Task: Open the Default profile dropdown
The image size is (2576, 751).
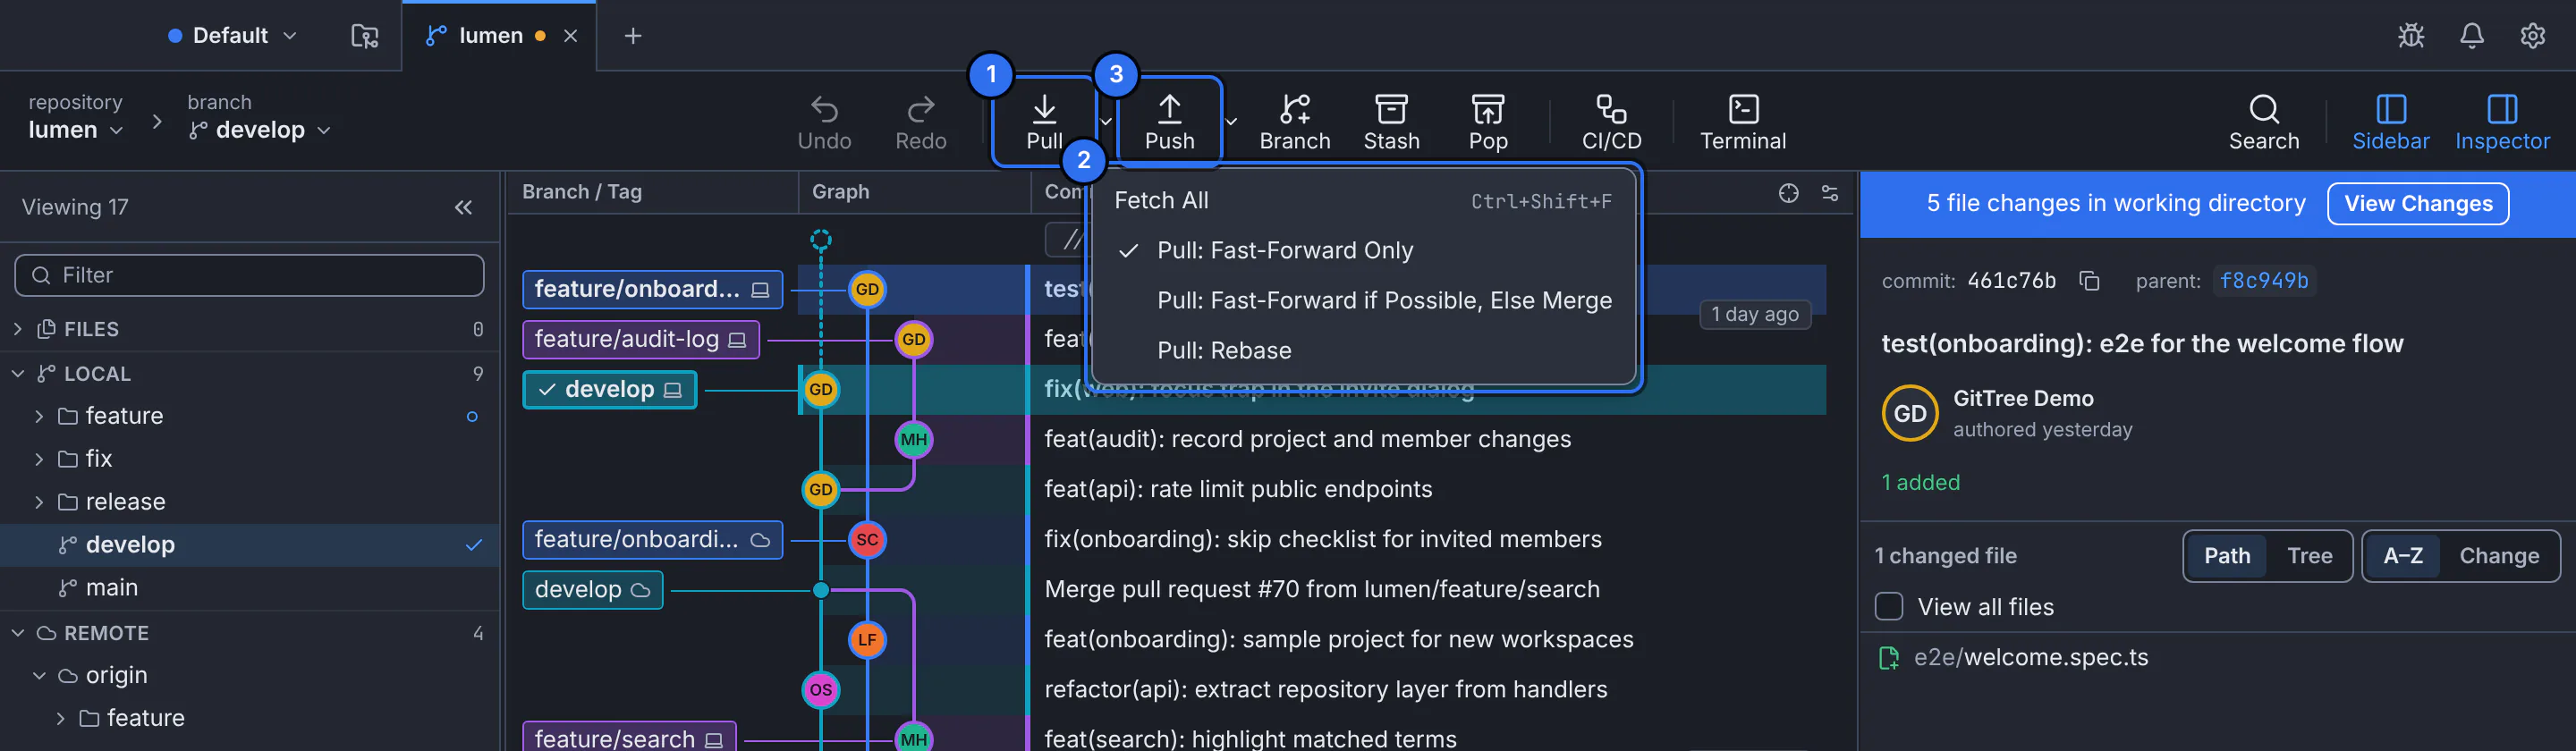Action: (x=232, y=36)
